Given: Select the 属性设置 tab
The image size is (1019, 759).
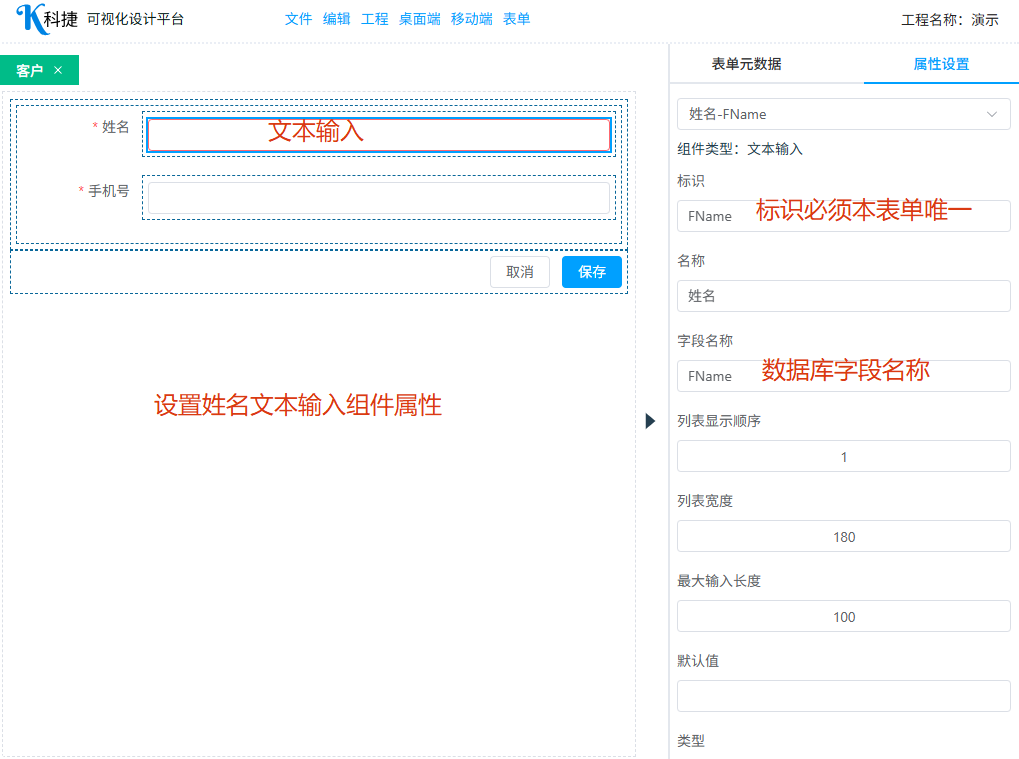Looking at the screenshot, I should point(941,64).
